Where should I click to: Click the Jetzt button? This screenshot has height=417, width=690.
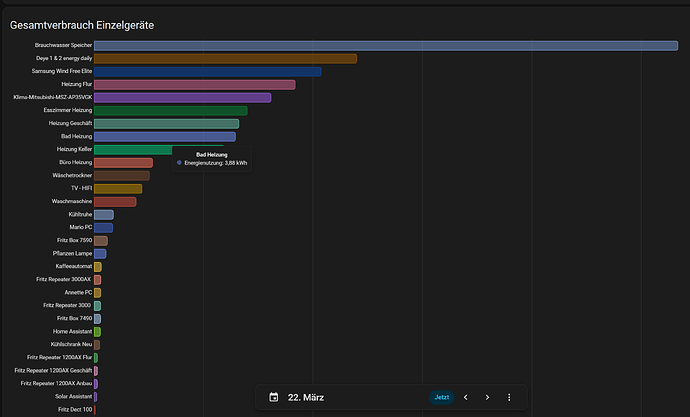click(x=441, y=397)
